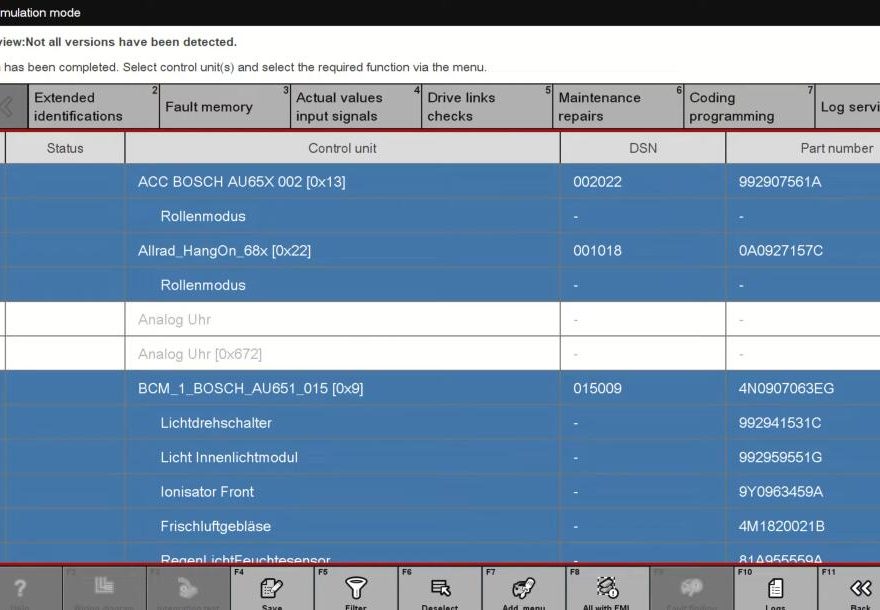The image size is (880, 610).
Task: Open Actual values input signals tab
Action: click(339, 107)
